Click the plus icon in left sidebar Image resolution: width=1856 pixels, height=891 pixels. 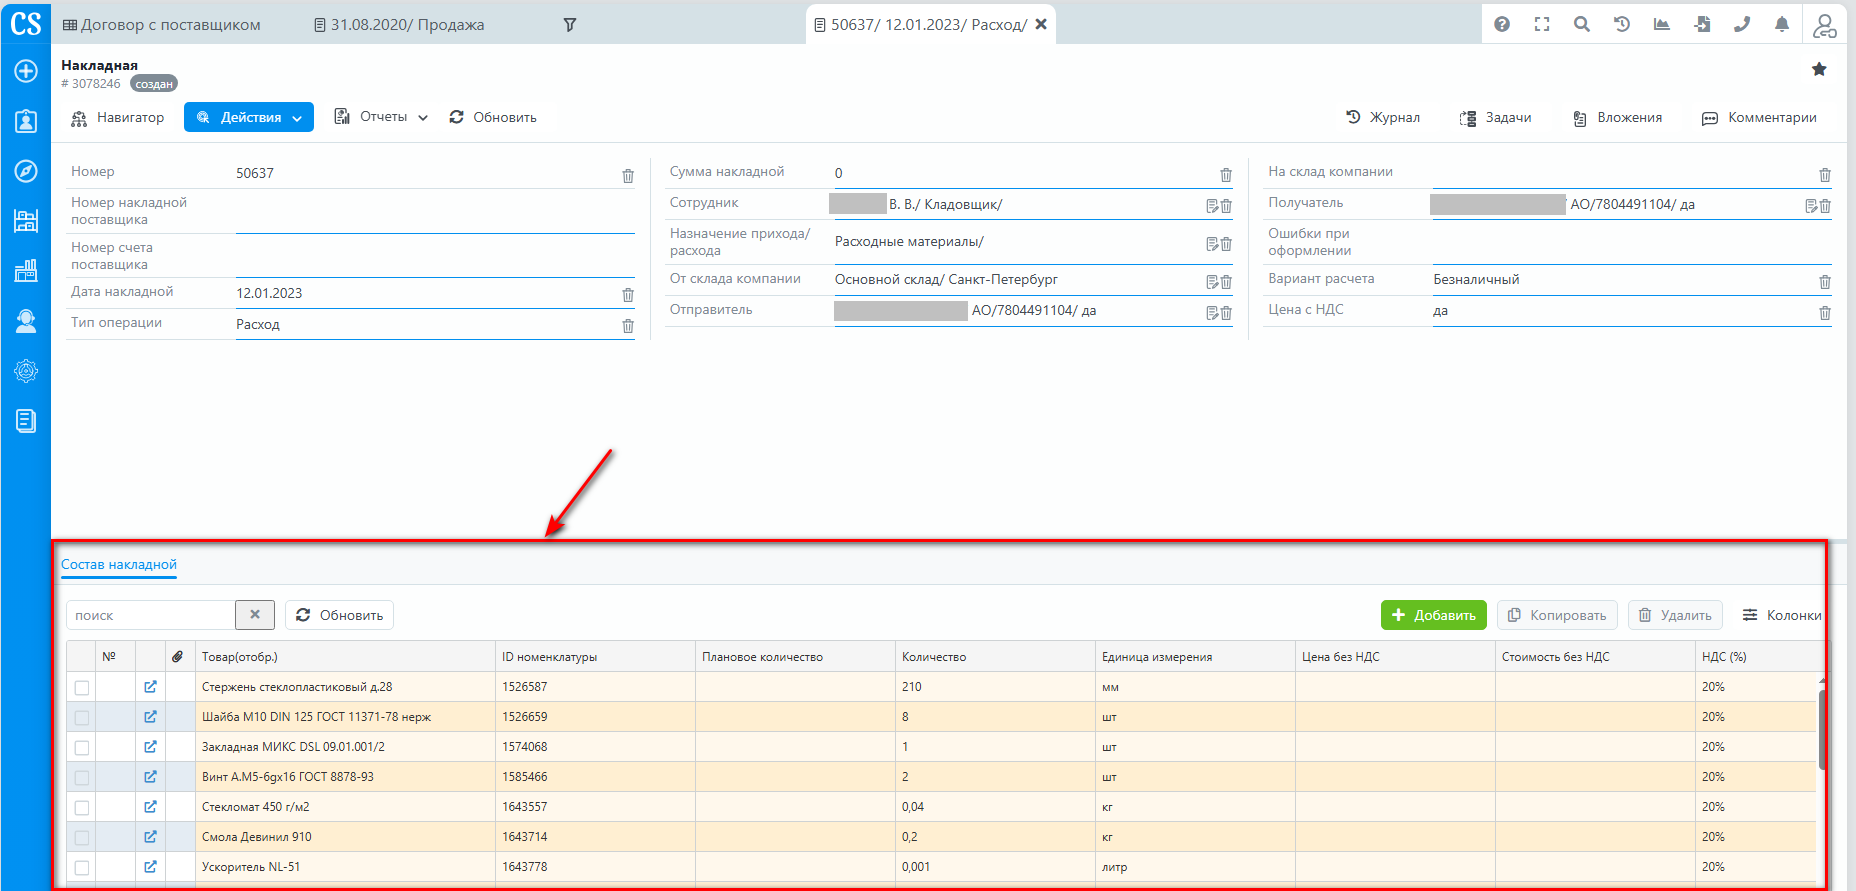26,71
